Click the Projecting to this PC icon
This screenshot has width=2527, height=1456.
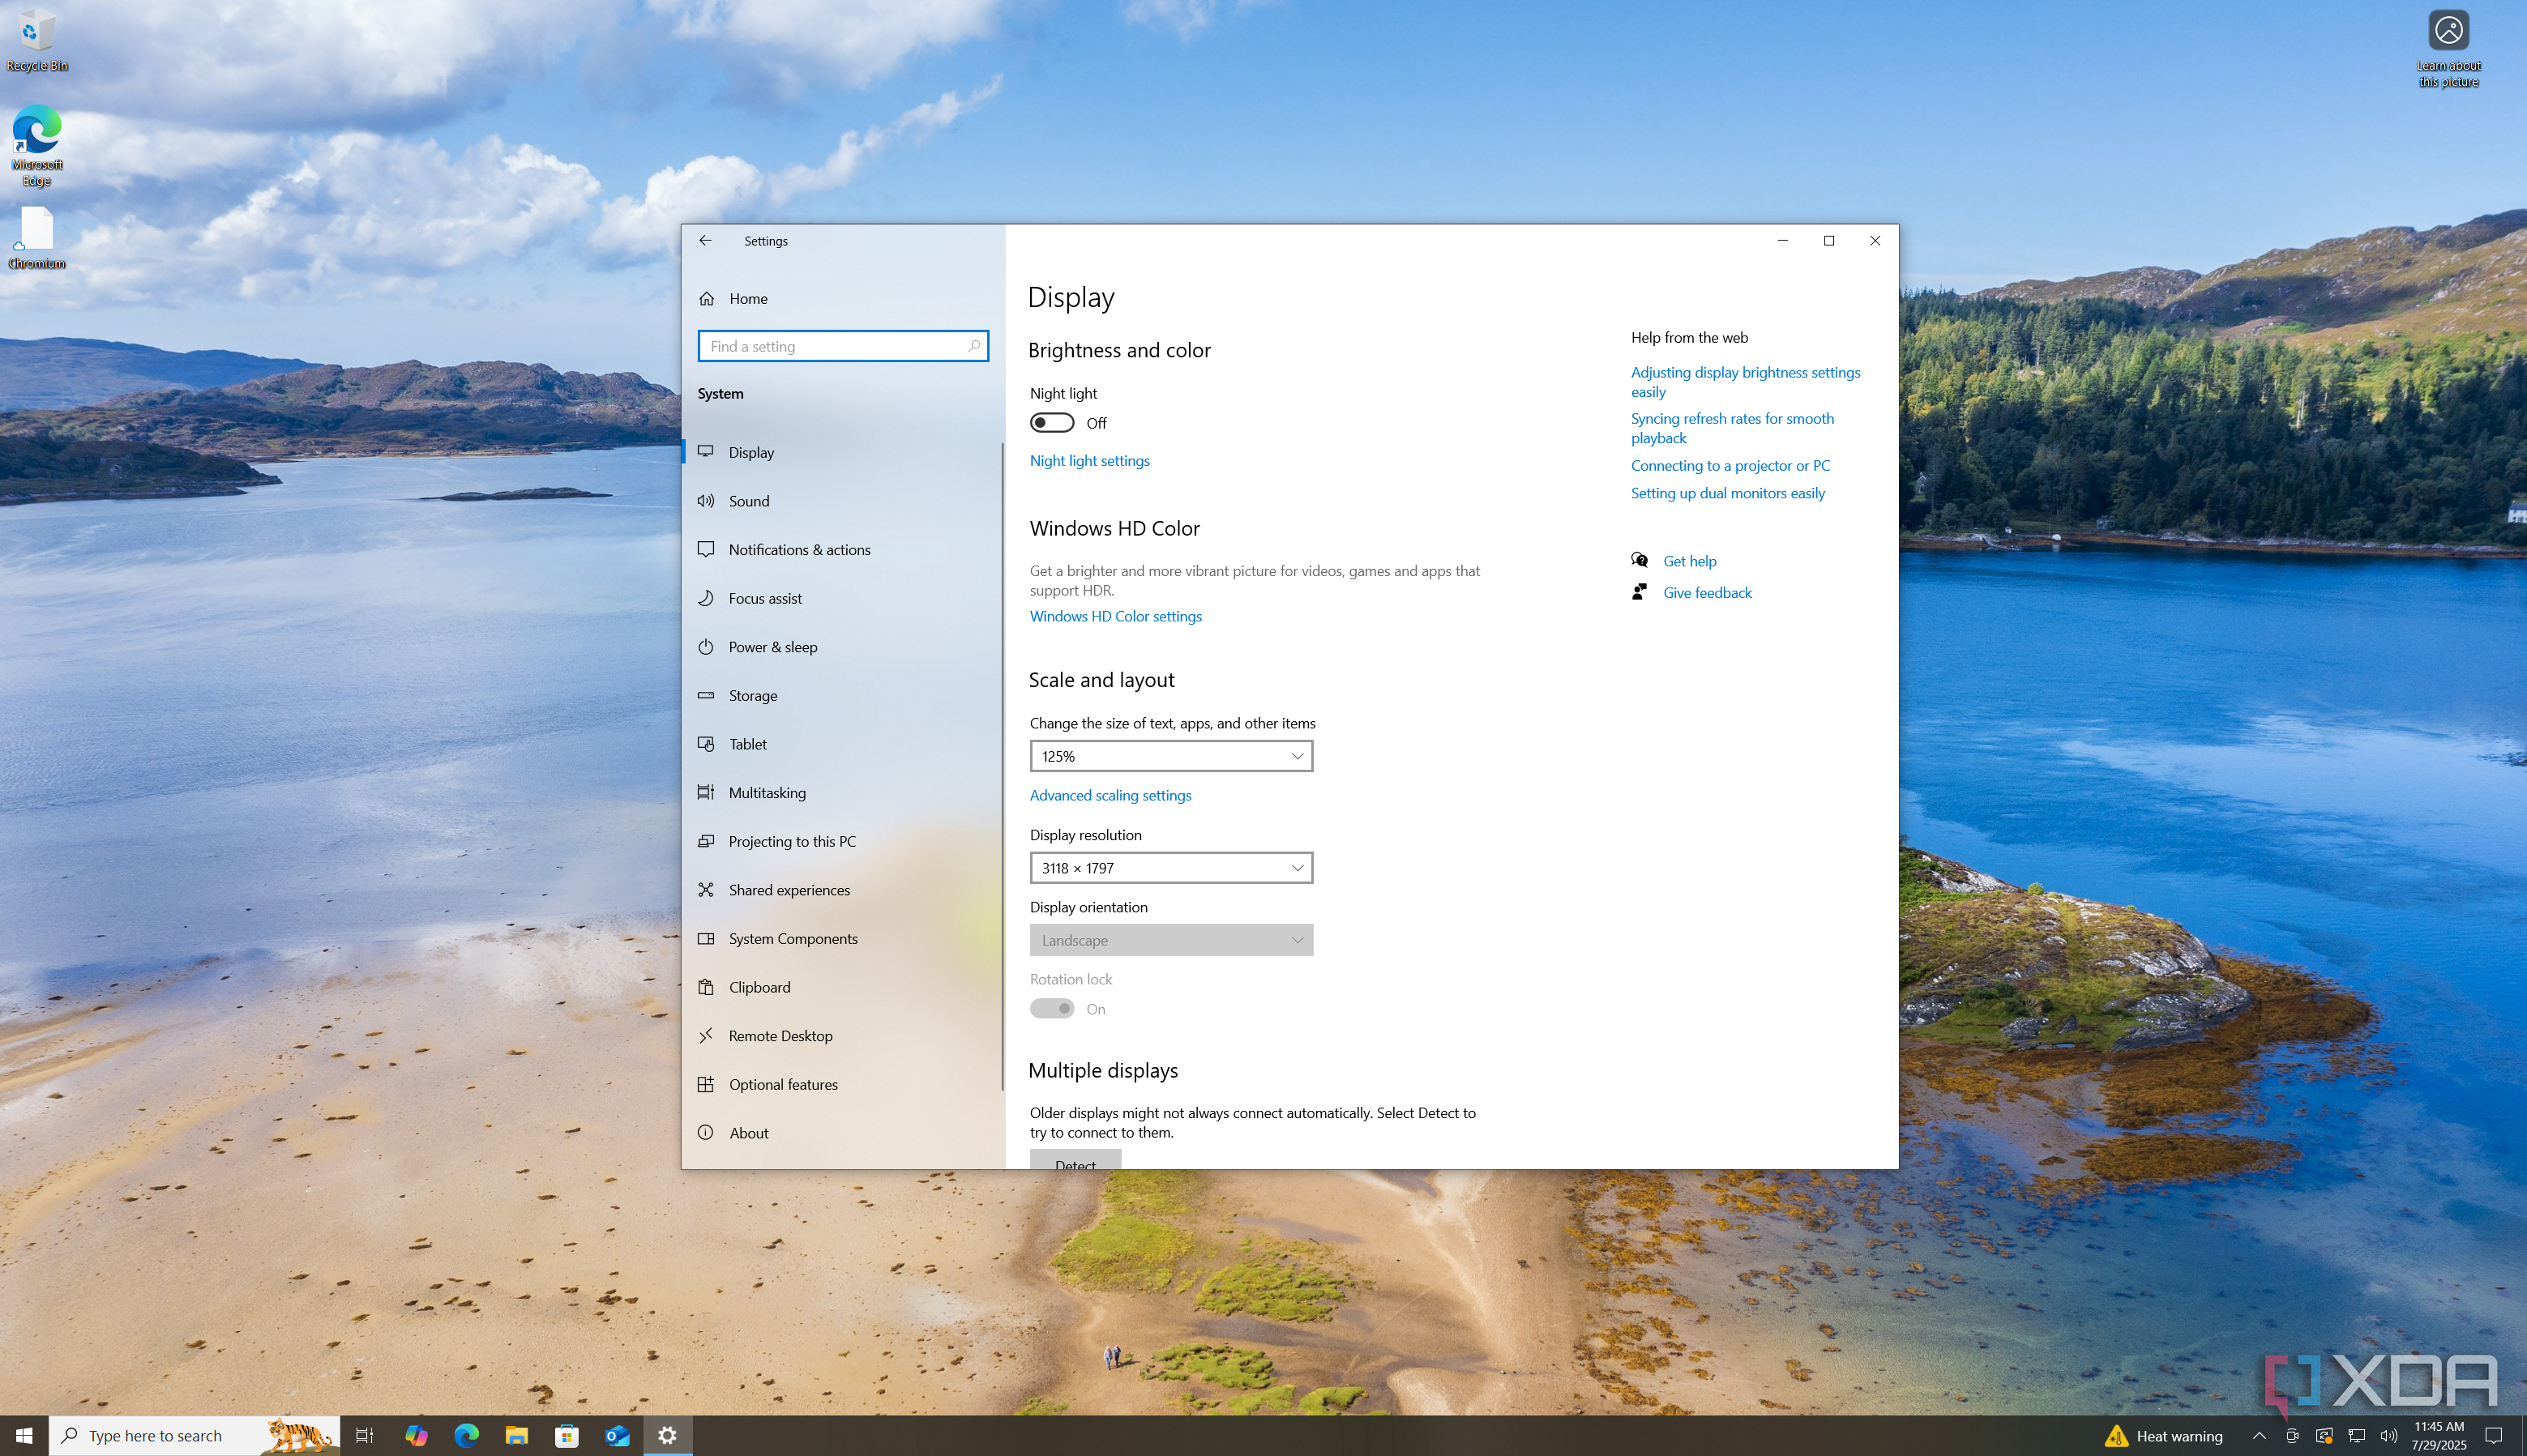point(706,841)
